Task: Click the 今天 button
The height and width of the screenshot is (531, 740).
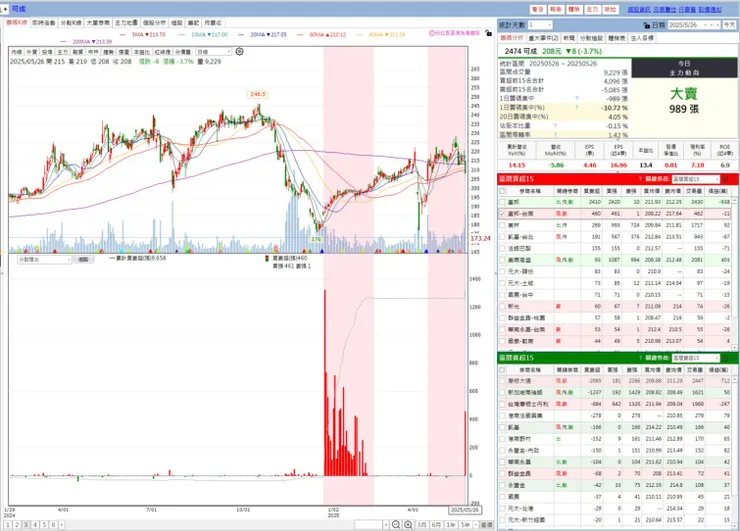Action: tap(730, 25)
